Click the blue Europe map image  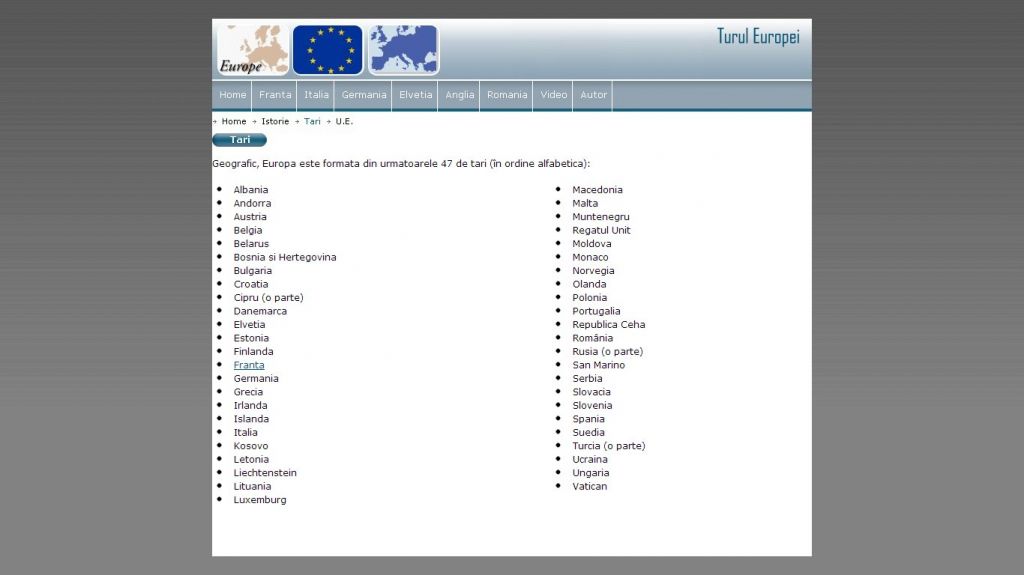click(404, 50)
